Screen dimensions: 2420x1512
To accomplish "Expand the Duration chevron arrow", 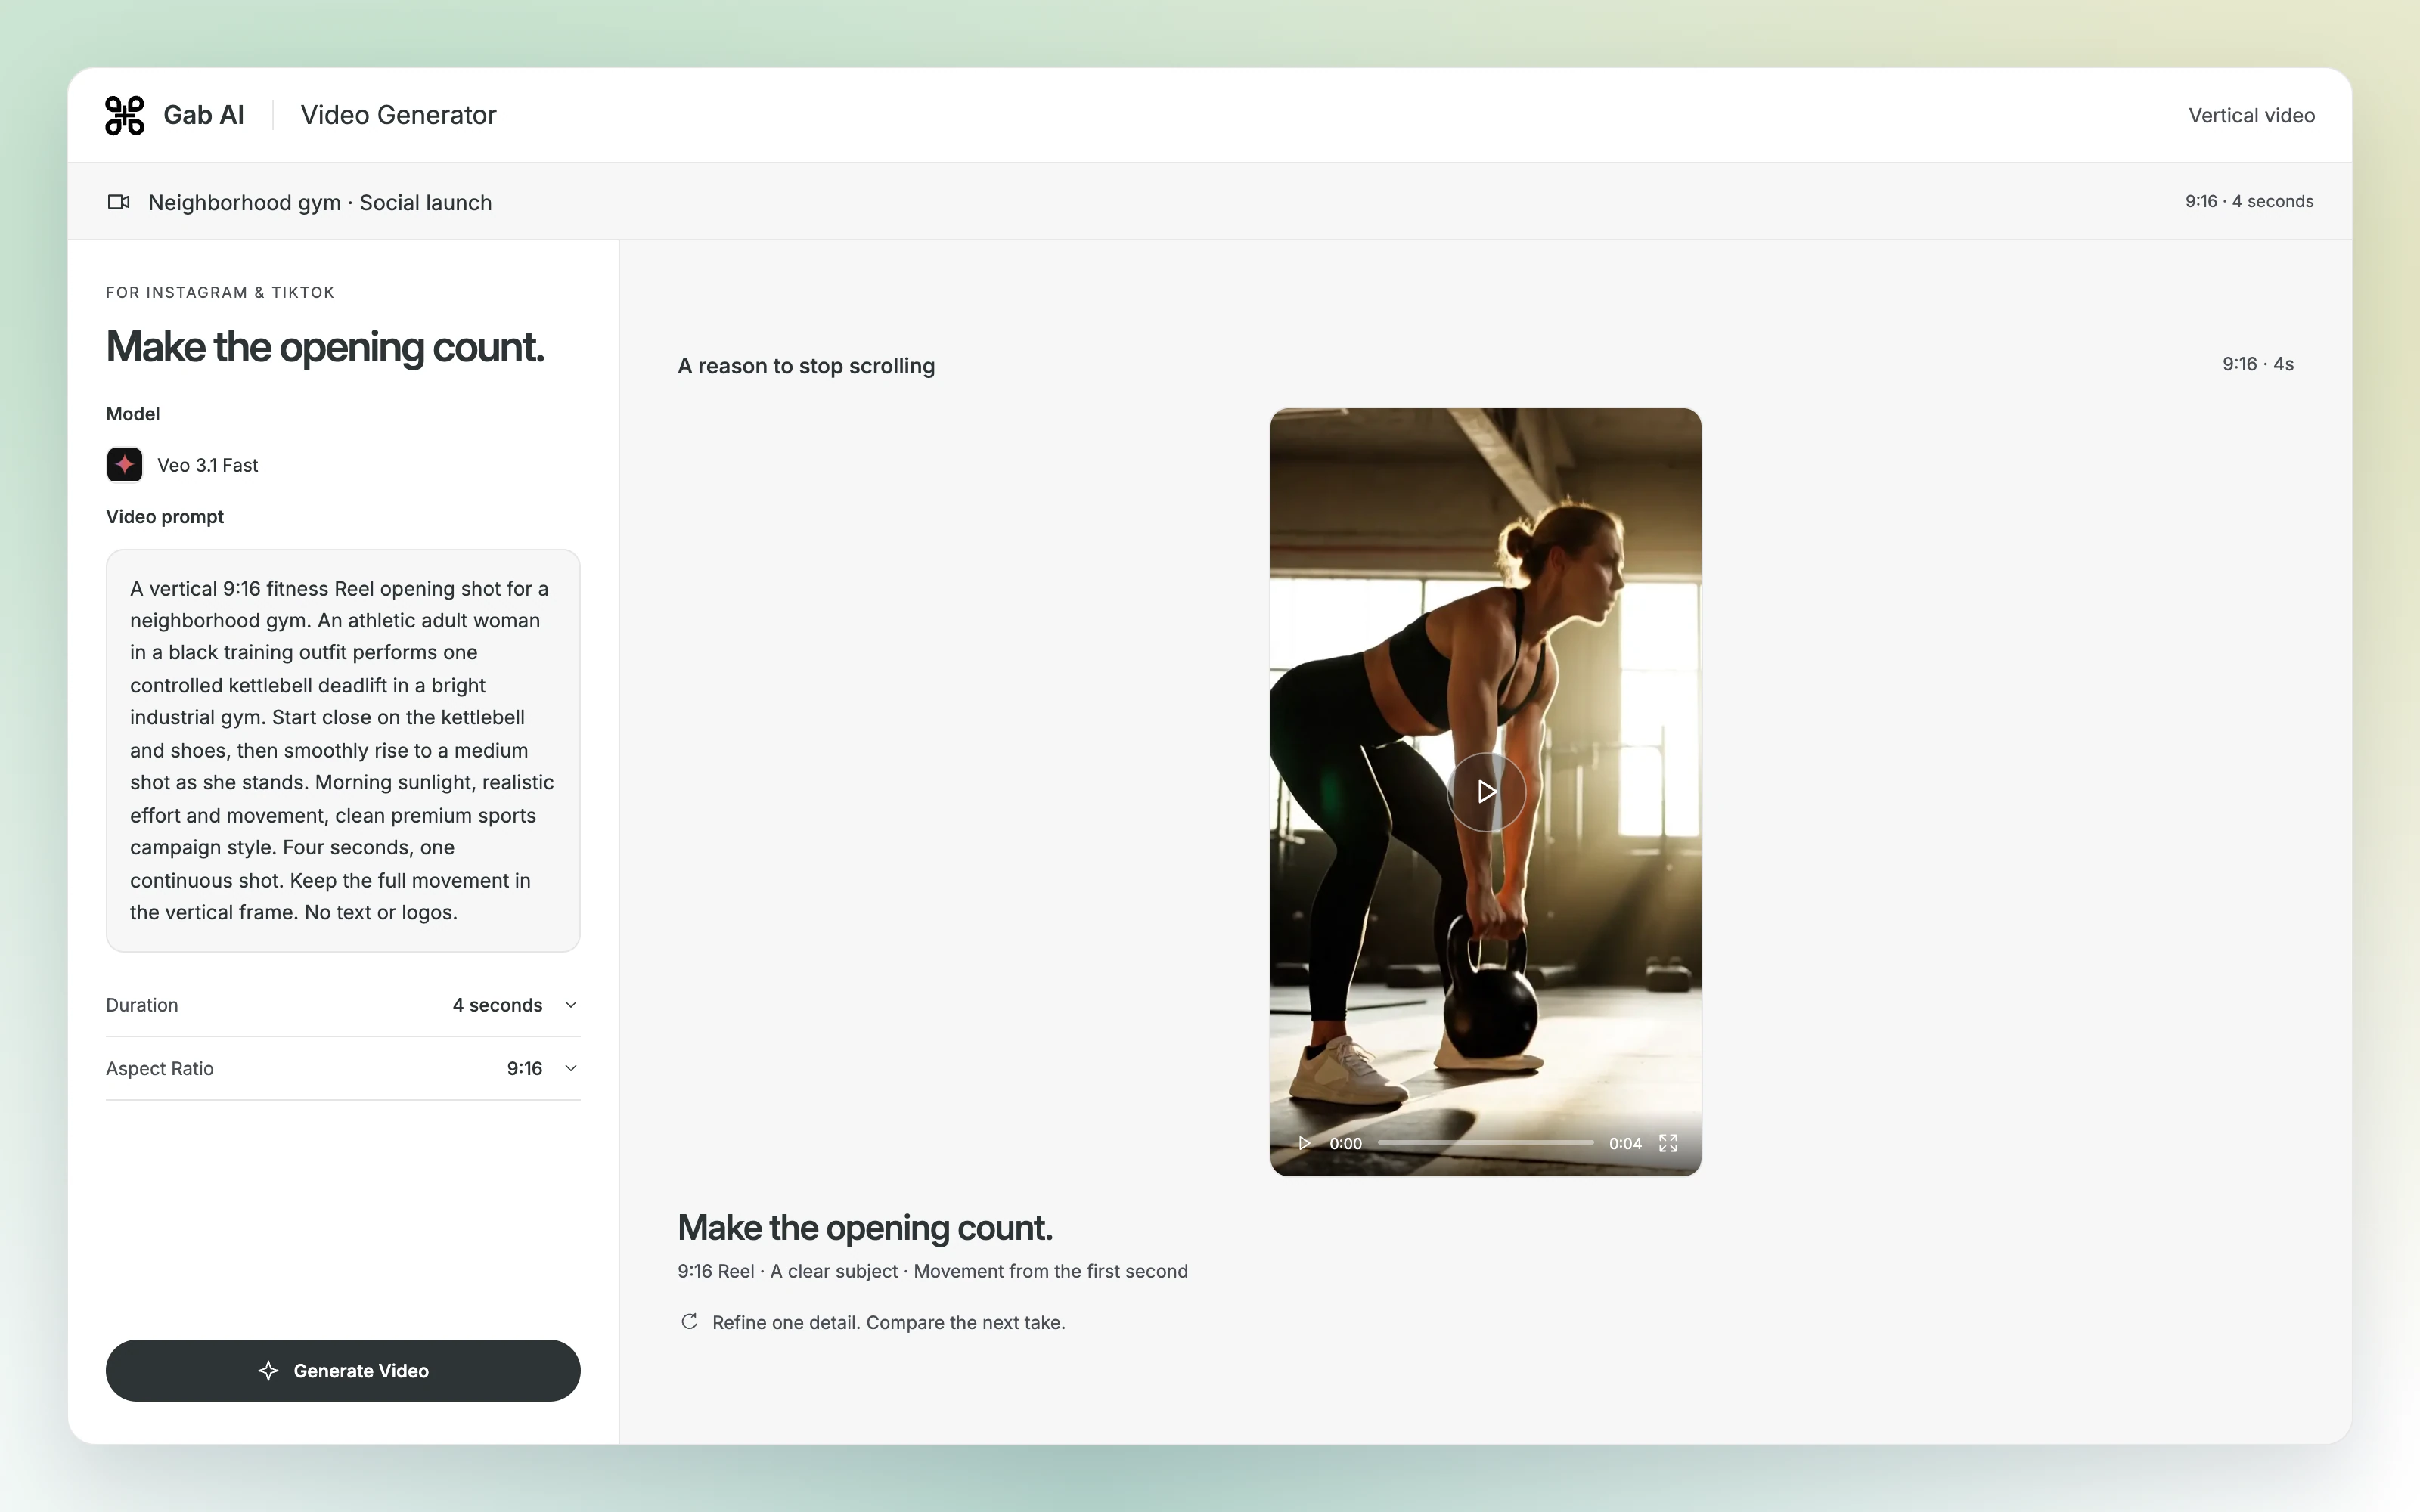I will tap(571, 1005).
